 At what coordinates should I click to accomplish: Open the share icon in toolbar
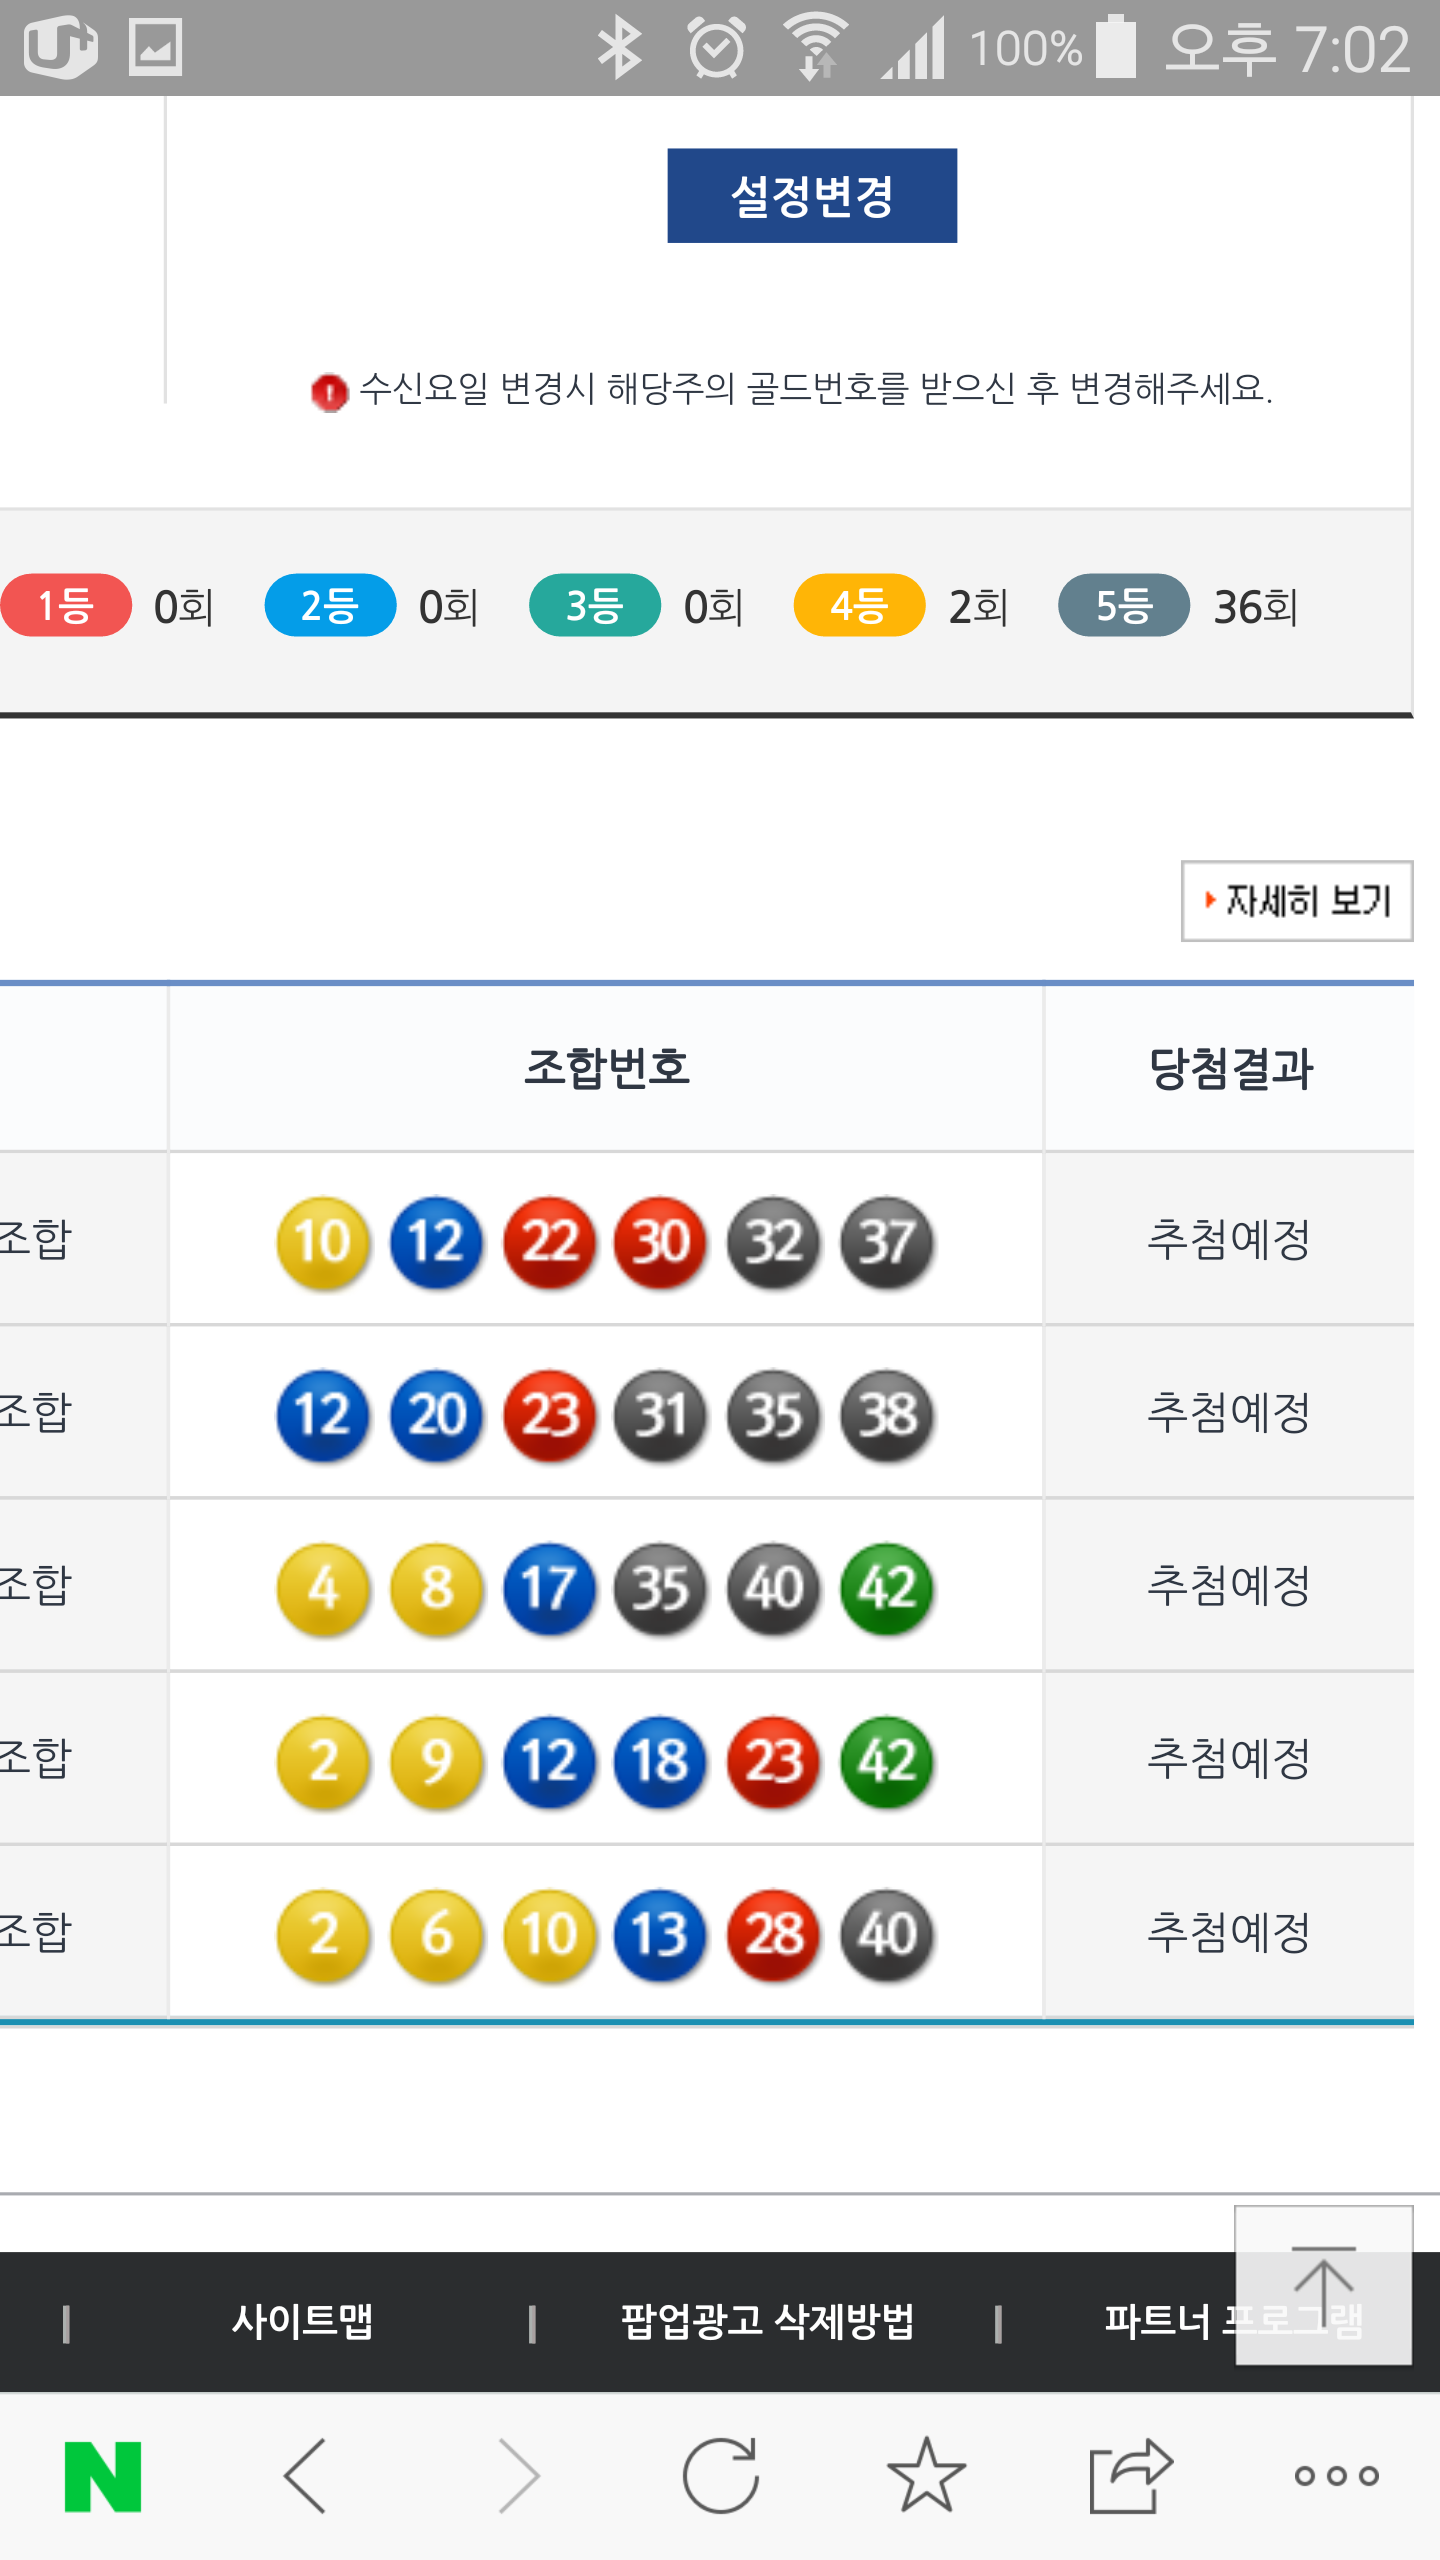pyautogui.click(x=1130, y=2476)
